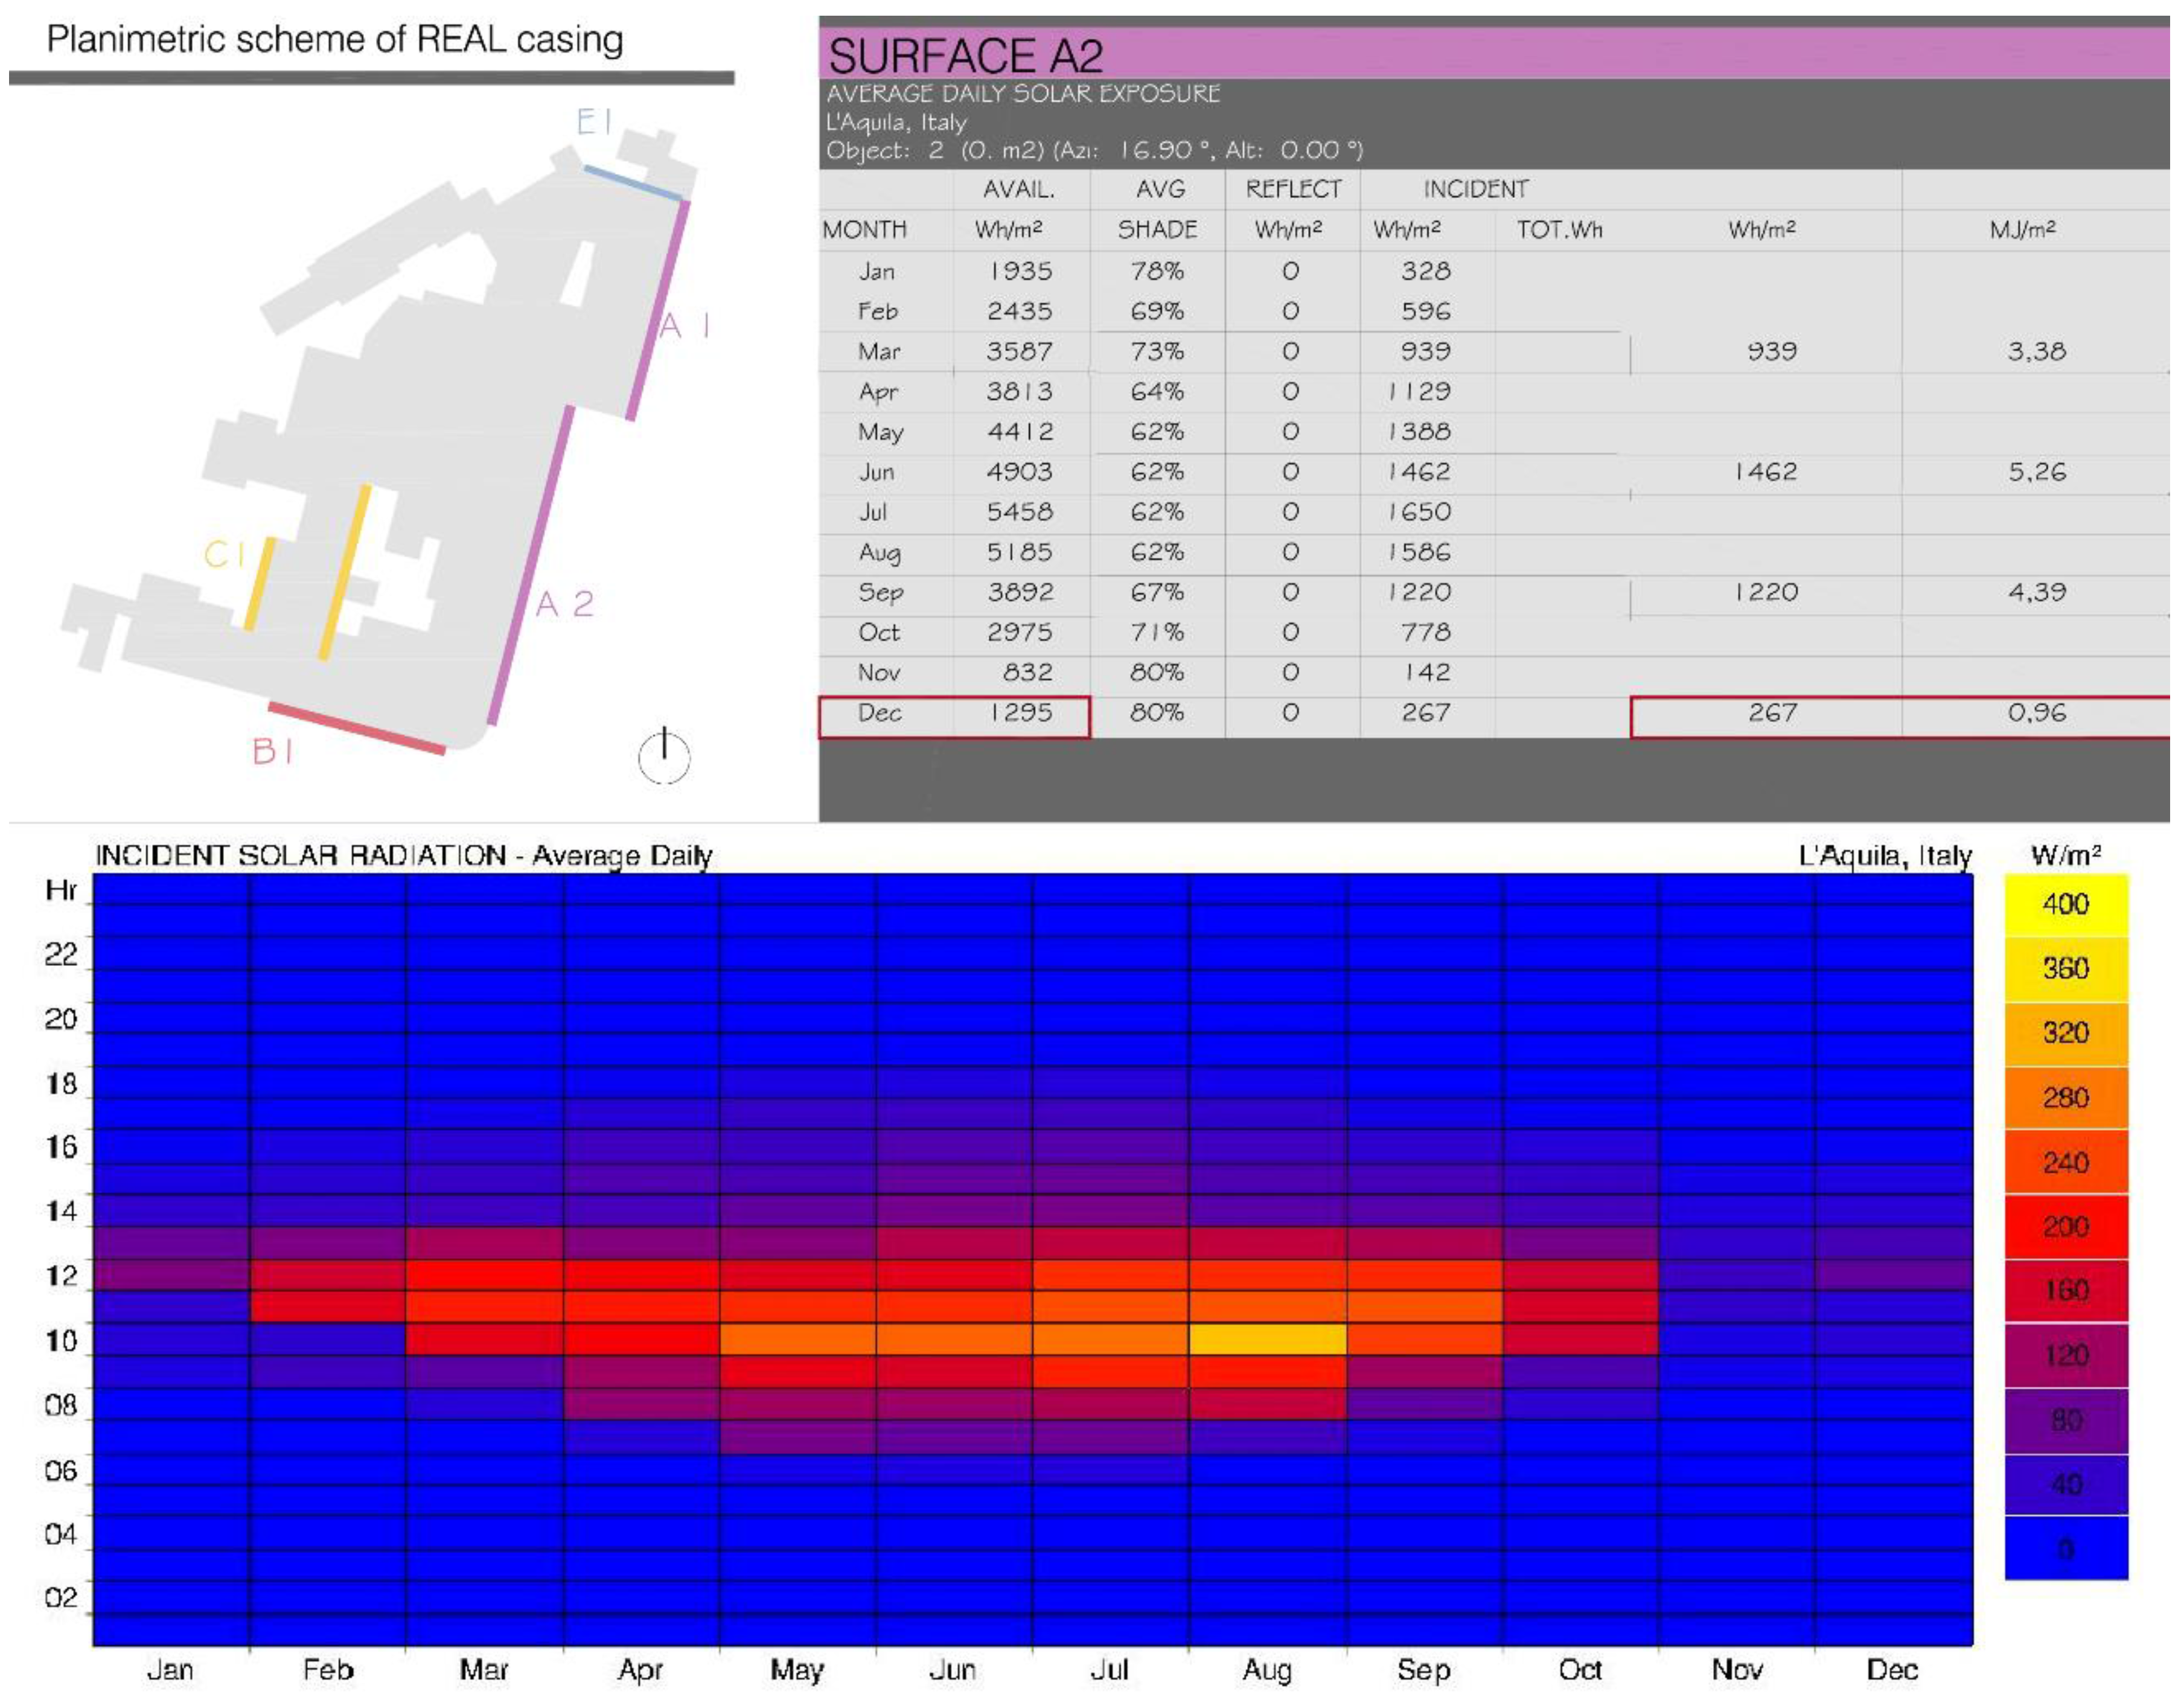This screenshot has height=1694, width=2184.
Task: Click the north arrow compass symbol
Action: coord(664,757)
